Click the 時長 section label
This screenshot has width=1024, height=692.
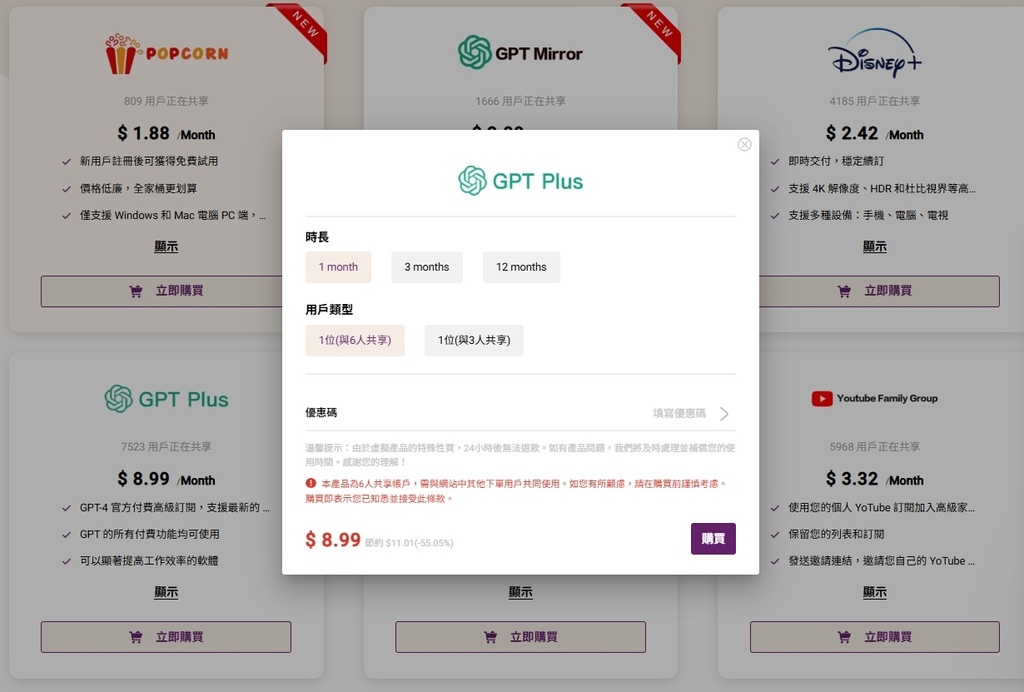click(x=317, y=237)
